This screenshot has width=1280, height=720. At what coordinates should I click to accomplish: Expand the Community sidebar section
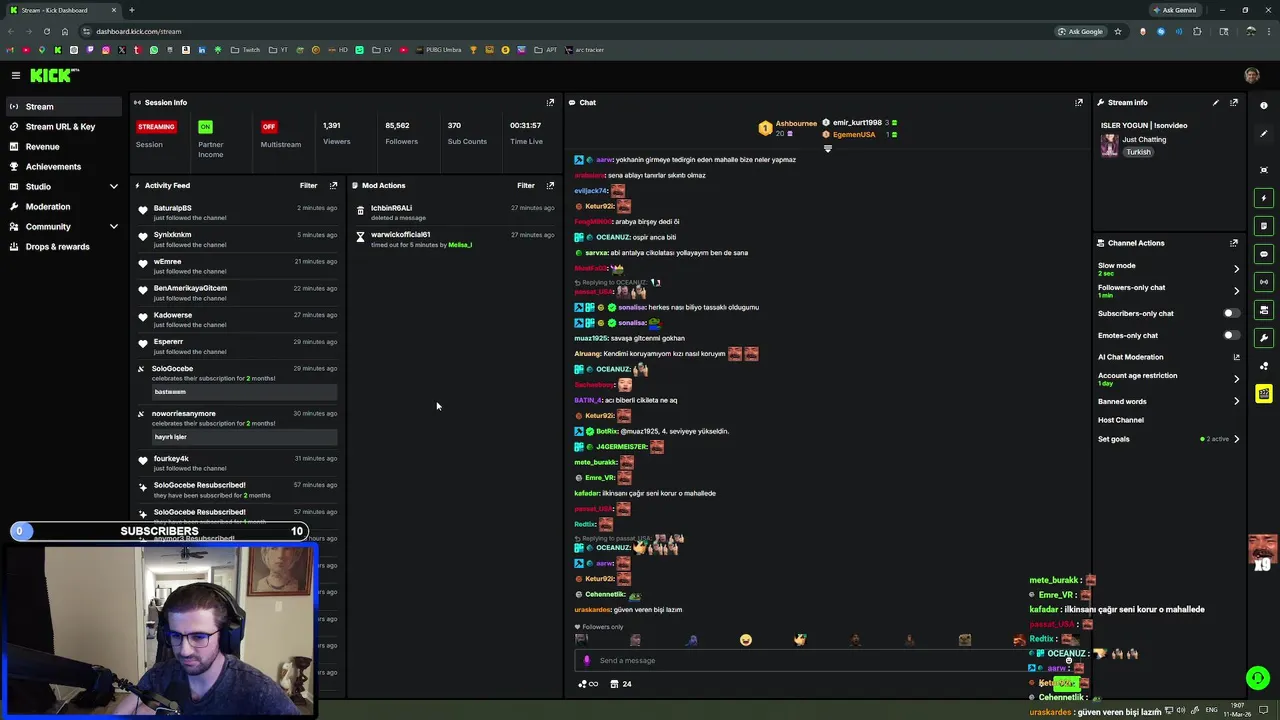[62, 226]
